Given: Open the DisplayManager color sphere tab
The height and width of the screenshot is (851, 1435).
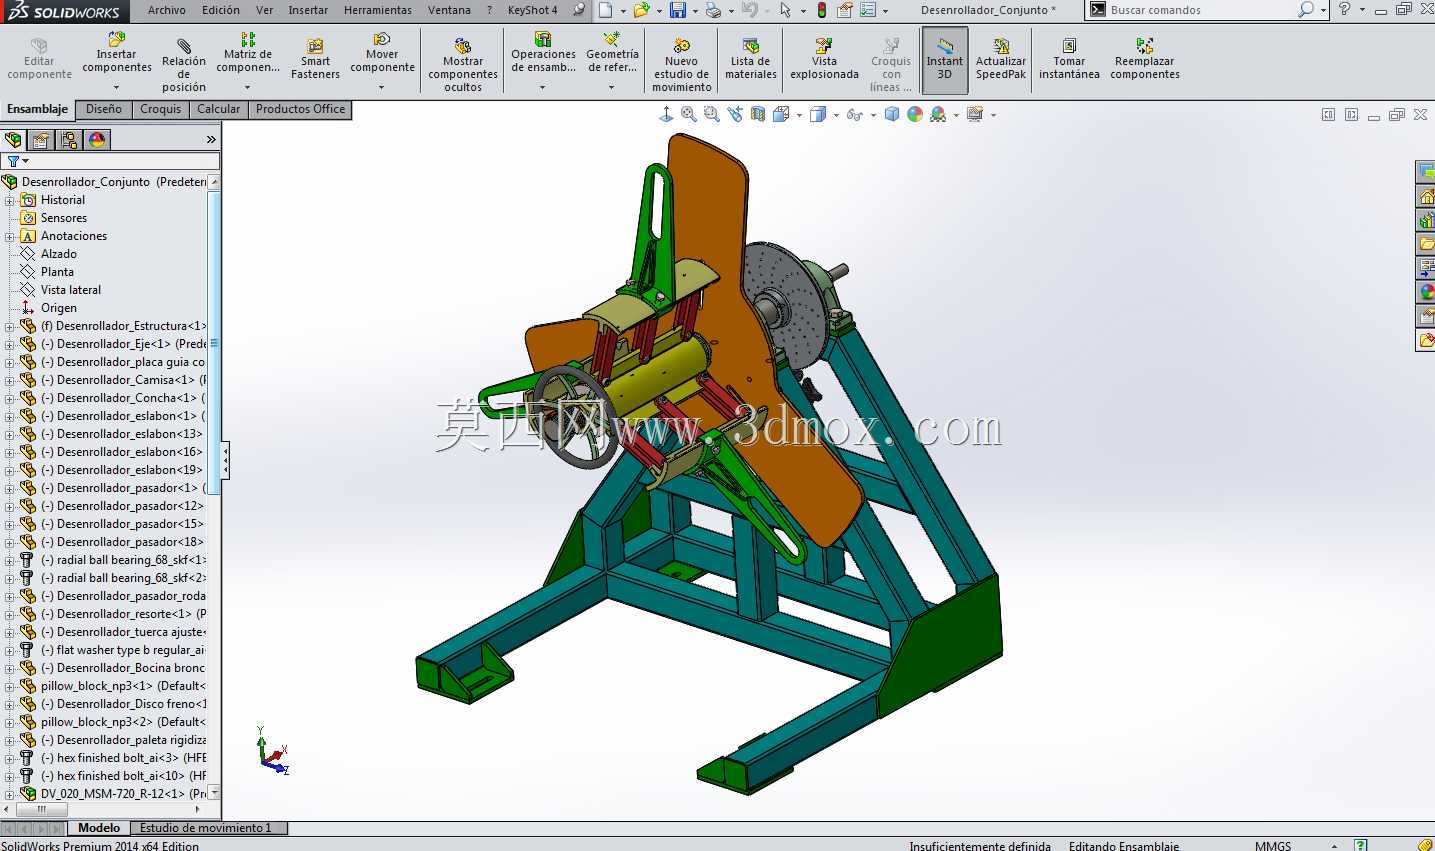Looking at the screenshot, I should click(97, 140).
